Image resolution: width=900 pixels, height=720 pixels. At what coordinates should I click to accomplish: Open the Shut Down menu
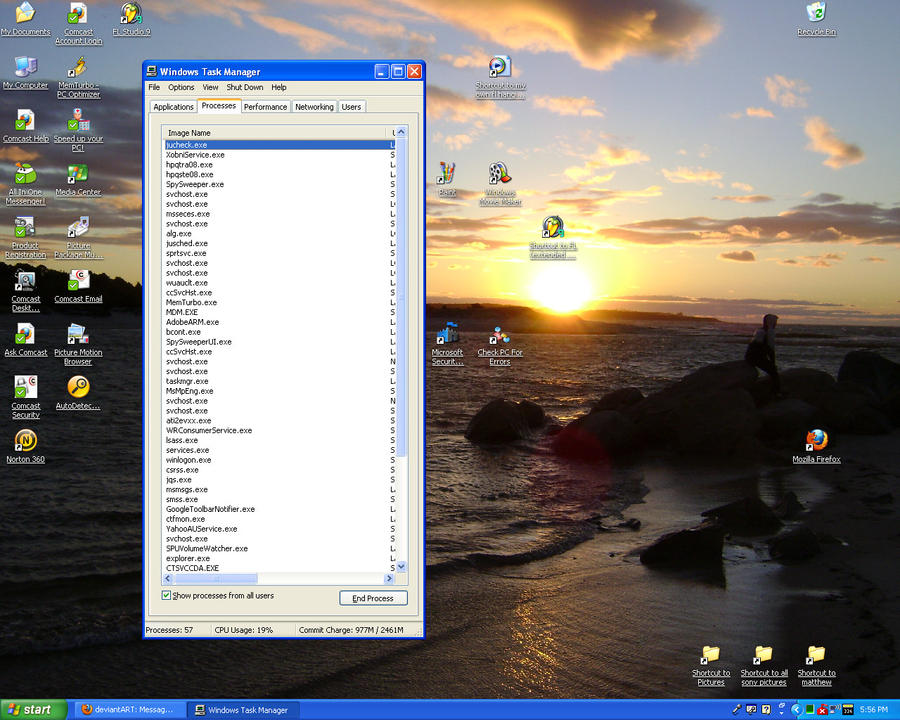coord(245,87)
